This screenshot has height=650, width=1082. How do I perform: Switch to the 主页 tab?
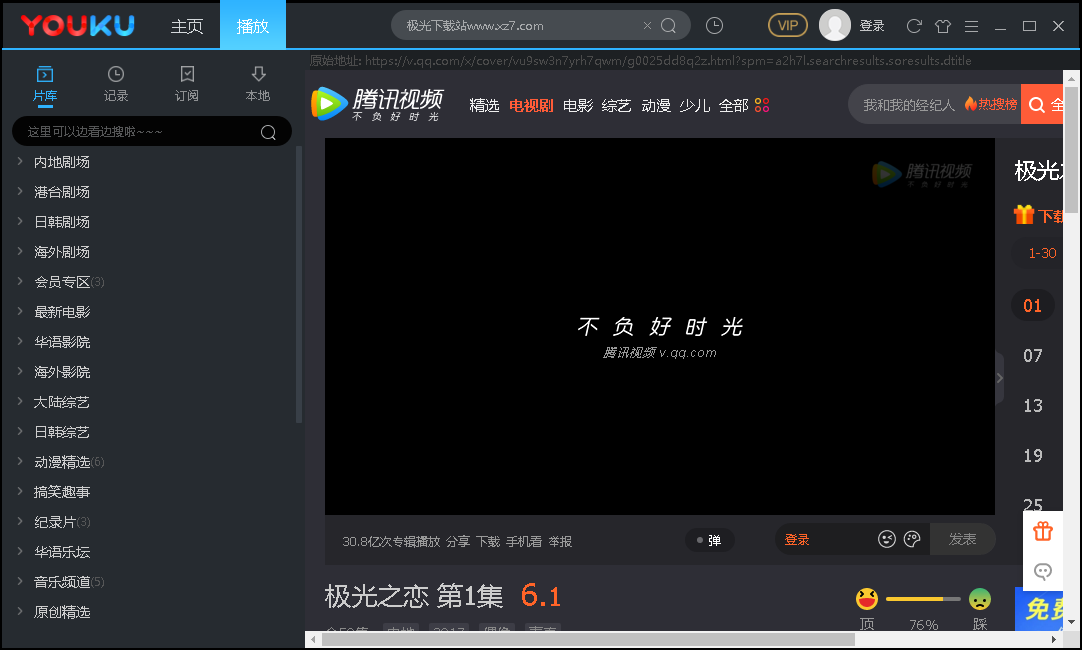(x=186, y=26)
